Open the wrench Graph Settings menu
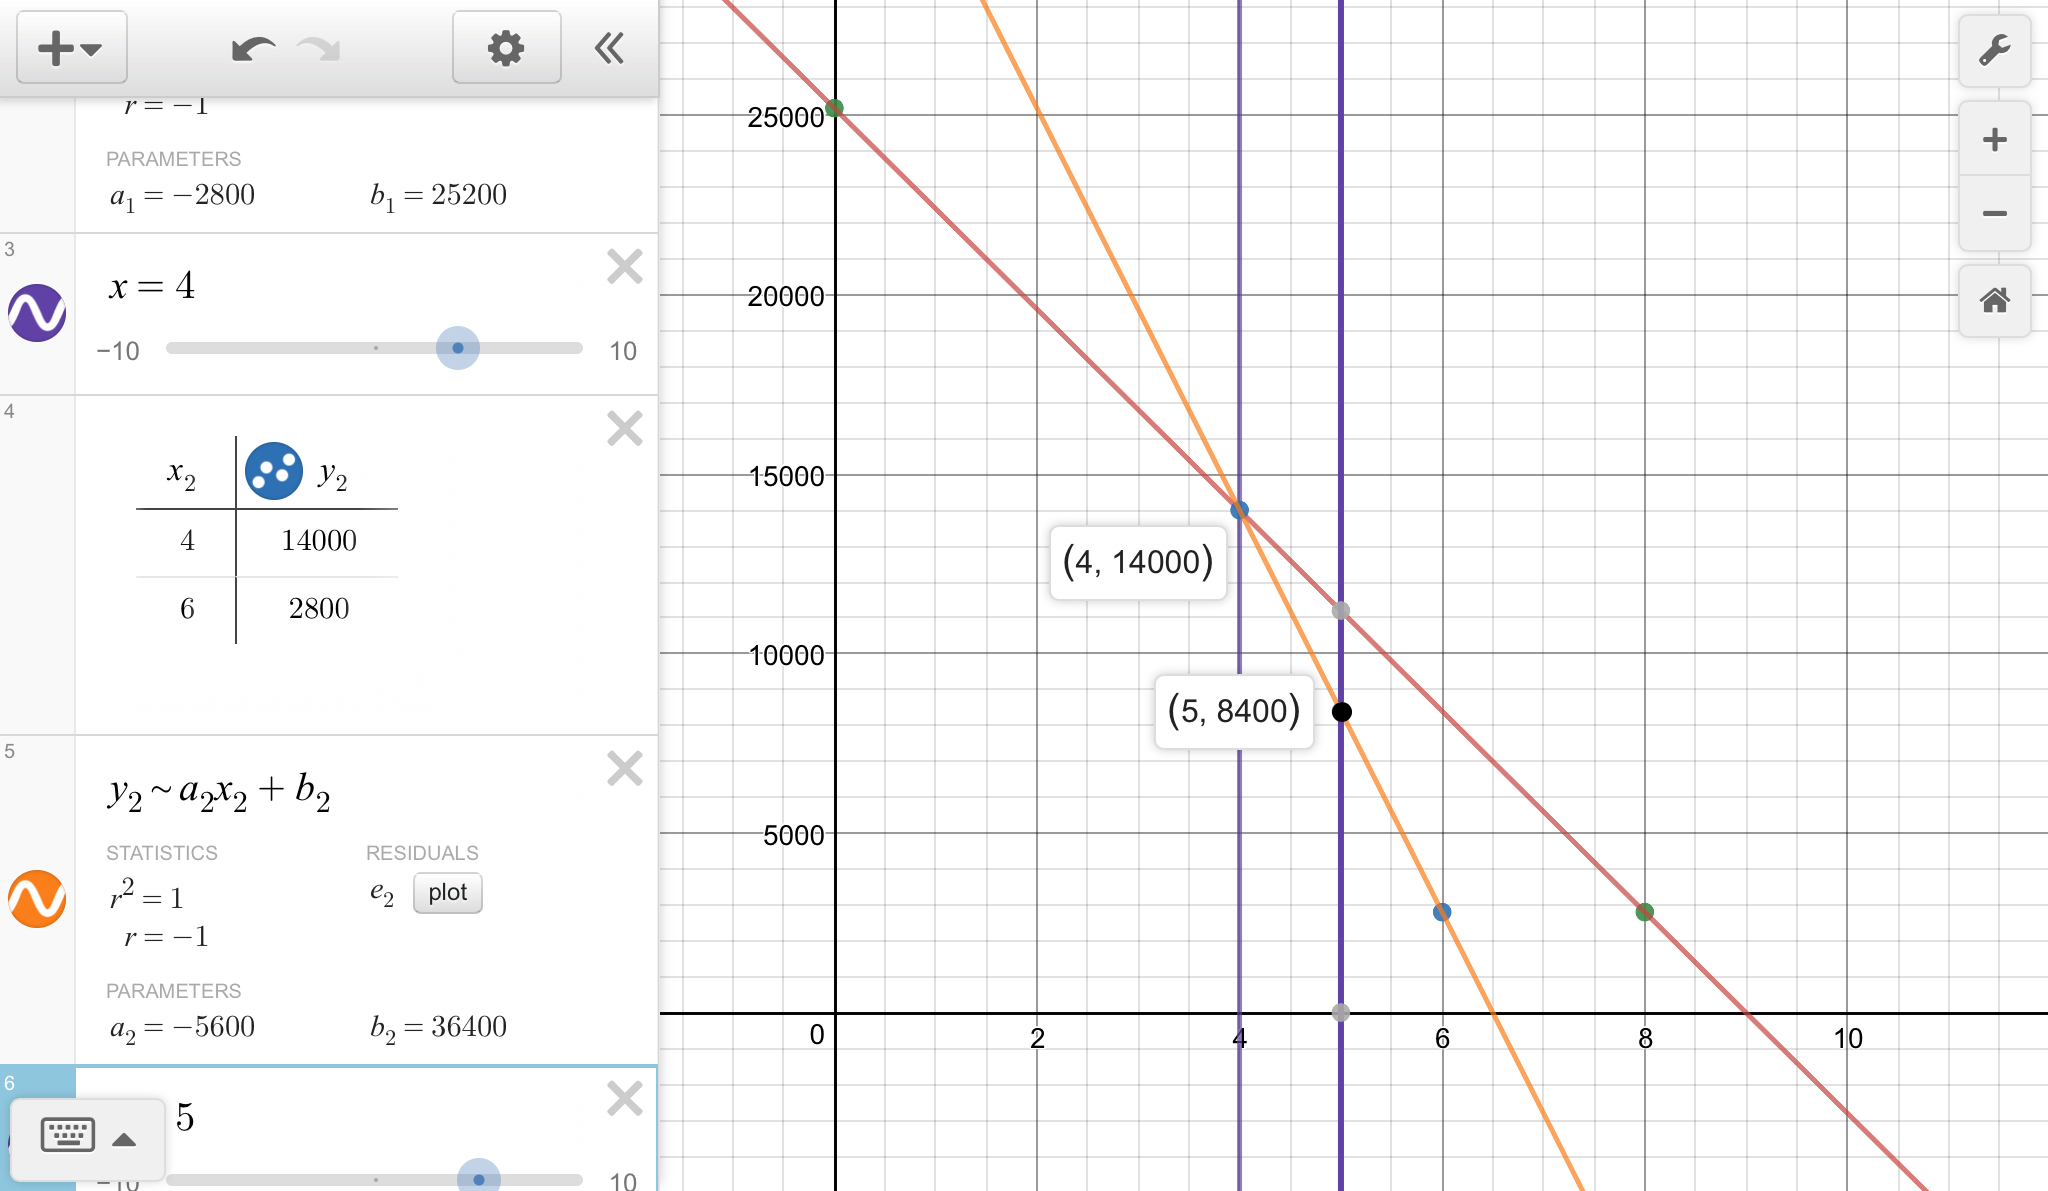 (x=1994, y=50)
